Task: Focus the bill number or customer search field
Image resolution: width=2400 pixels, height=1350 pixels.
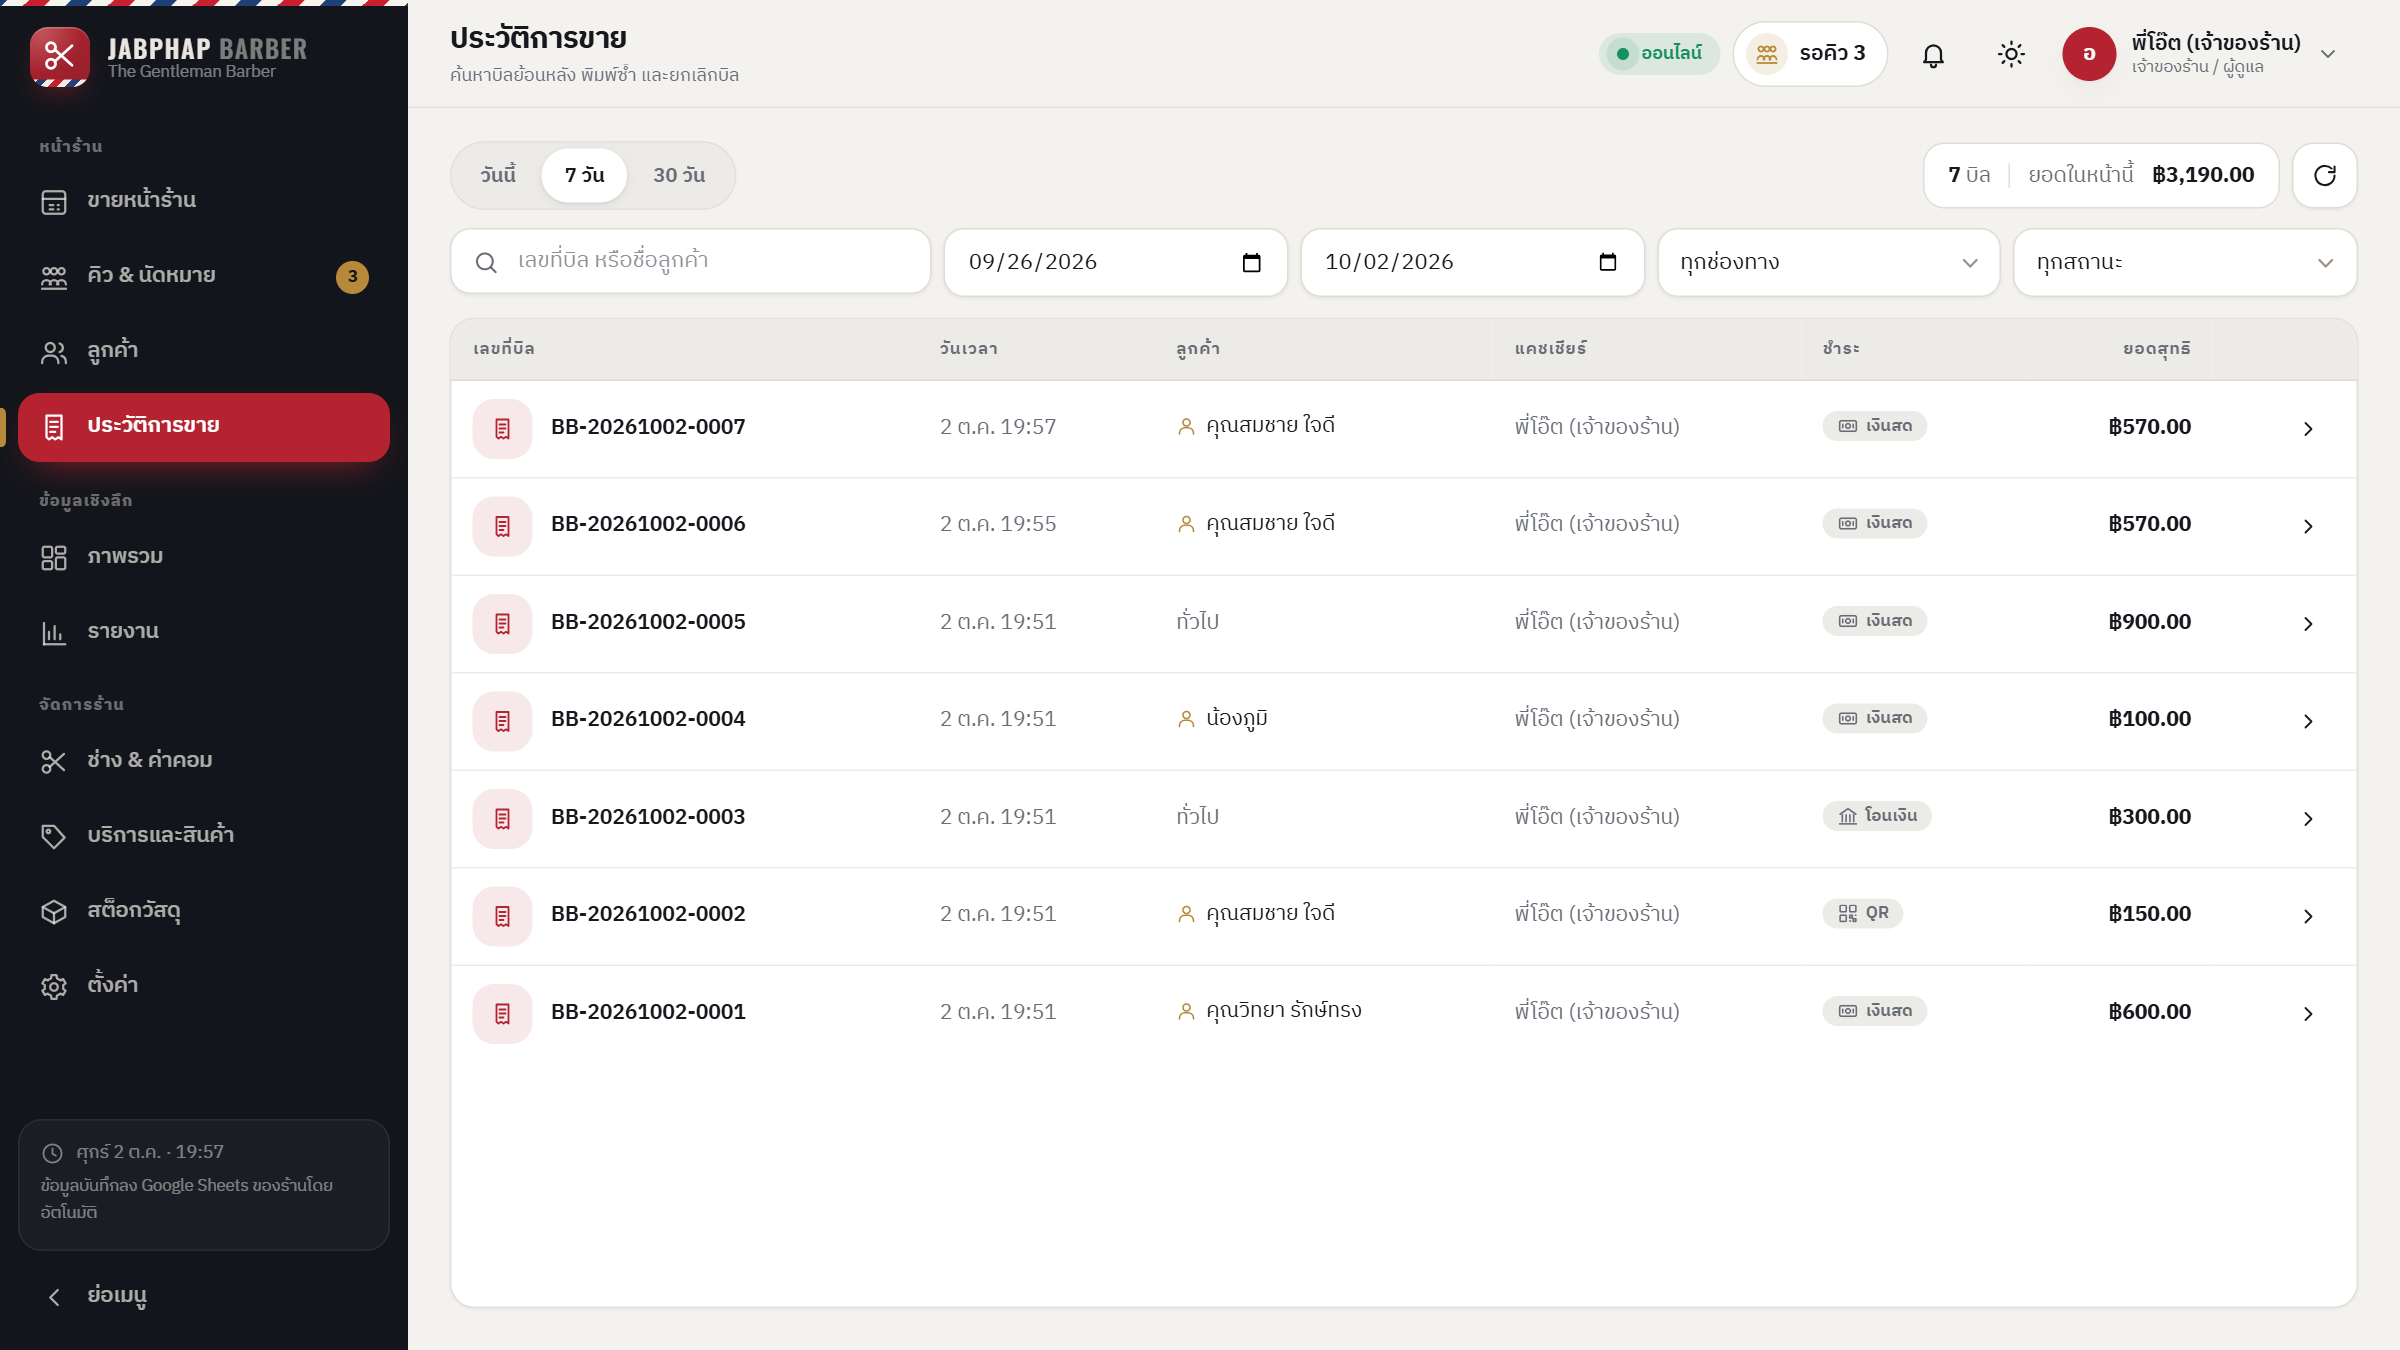Action: [690, 262]
